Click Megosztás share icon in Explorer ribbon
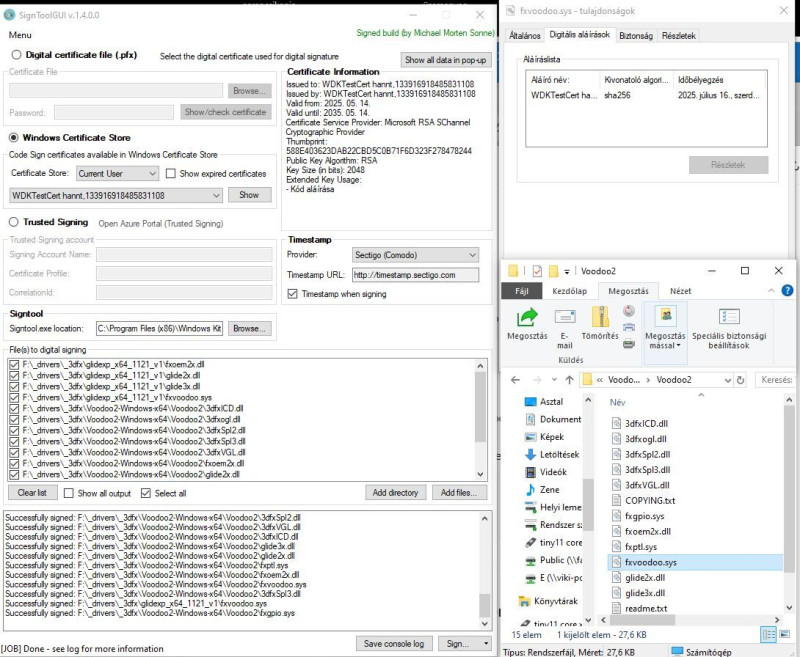The image size is (800, 657). tap(527, 318)
